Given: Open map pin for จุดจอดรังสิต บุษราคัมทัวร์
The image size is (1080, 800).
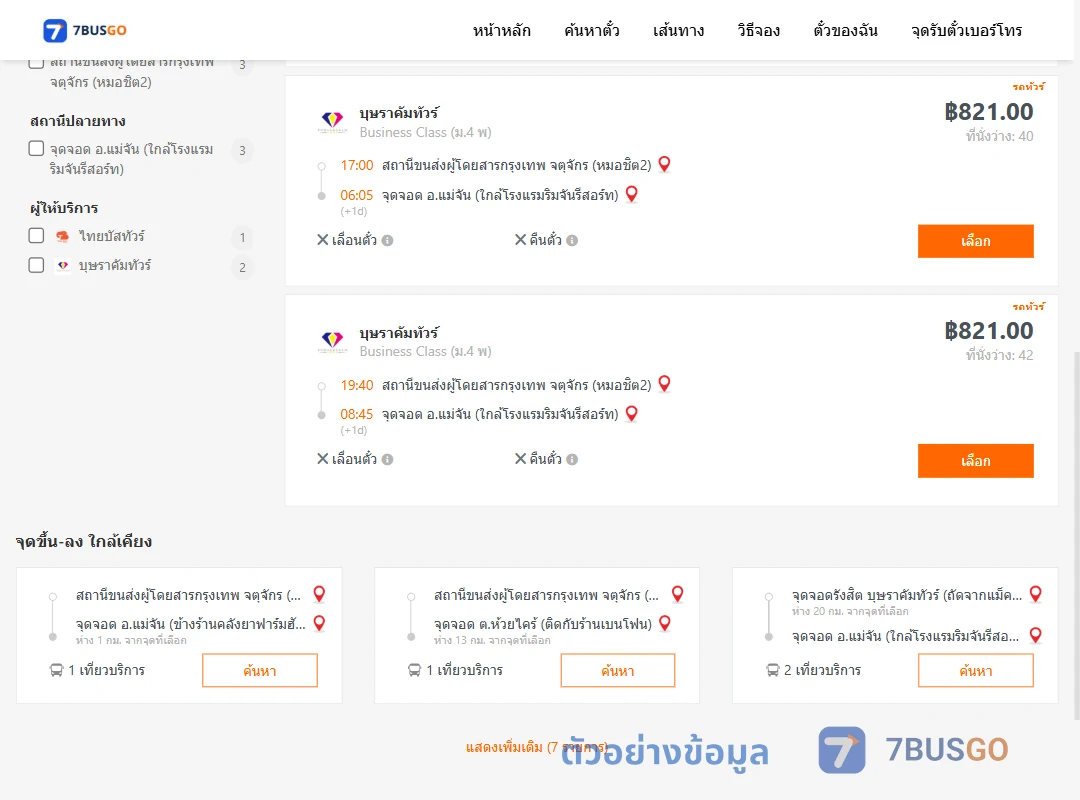Looking at the screenshot, I should point(1036,594).
